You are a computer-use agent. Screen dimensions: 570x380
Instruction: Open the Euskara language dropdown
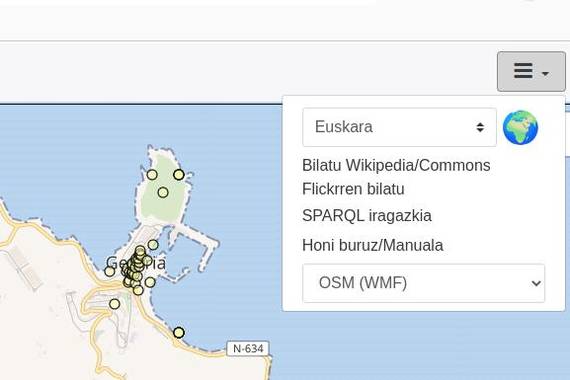pyautogui.click(x=399, y=127)
